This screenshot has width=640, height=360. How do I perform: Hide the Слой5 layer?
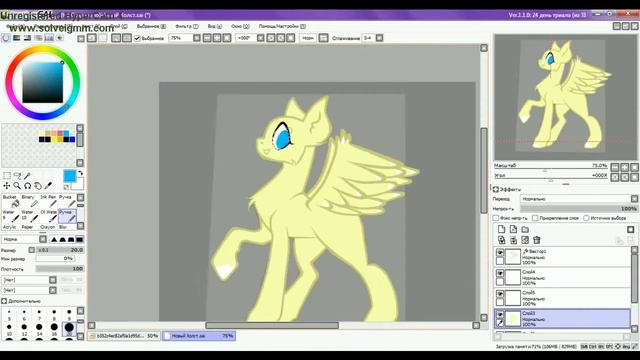(500, 294)
